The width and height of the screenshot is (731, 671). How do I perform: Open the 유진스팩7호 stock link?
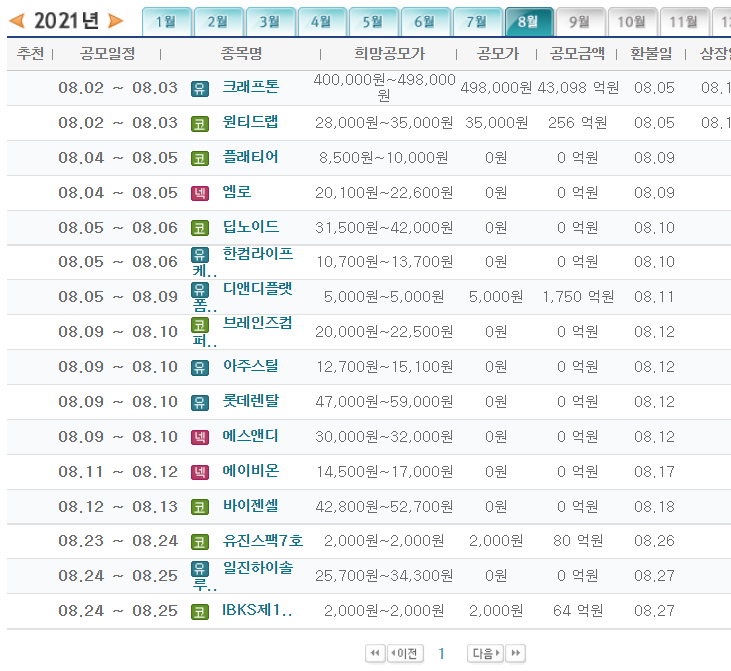pos(263,541)
